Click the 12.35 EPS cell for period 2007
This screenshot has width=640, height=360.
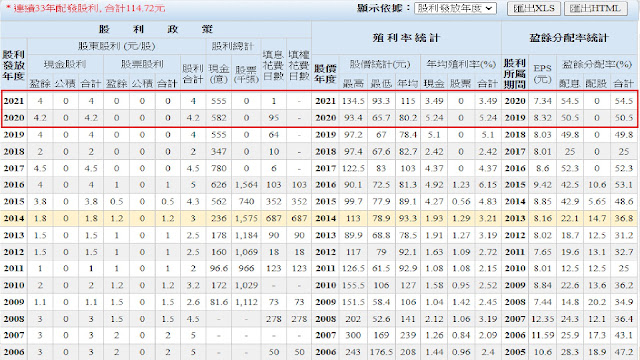tap(542, 319)
